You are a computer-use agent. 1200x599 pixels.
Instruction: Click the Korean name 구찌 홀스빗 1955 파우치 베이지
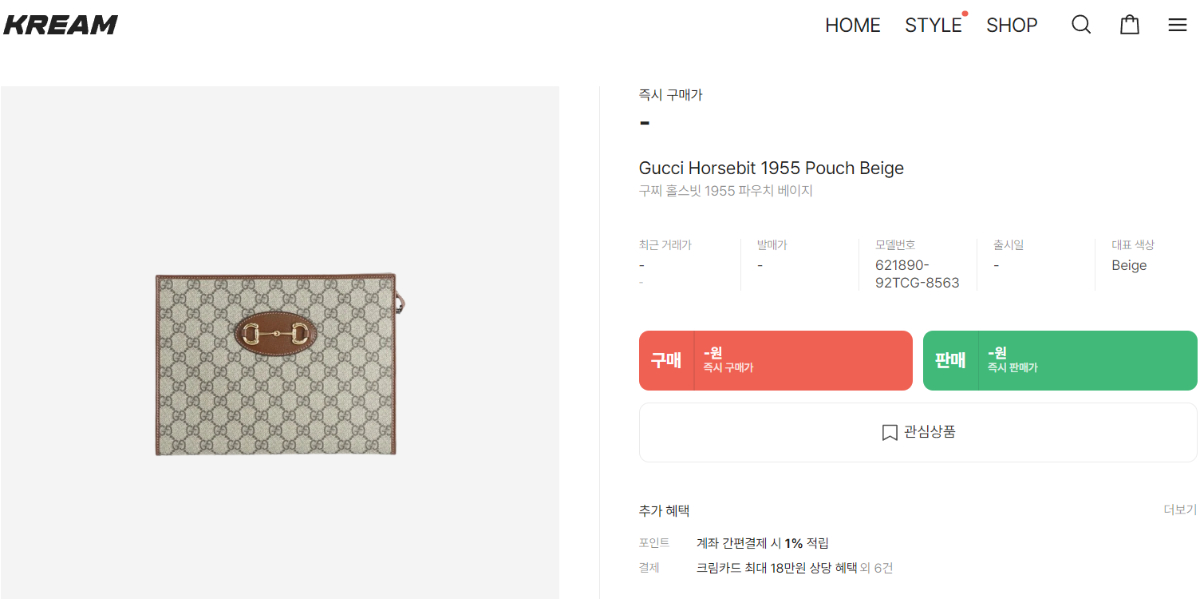[x=725, y=191]
